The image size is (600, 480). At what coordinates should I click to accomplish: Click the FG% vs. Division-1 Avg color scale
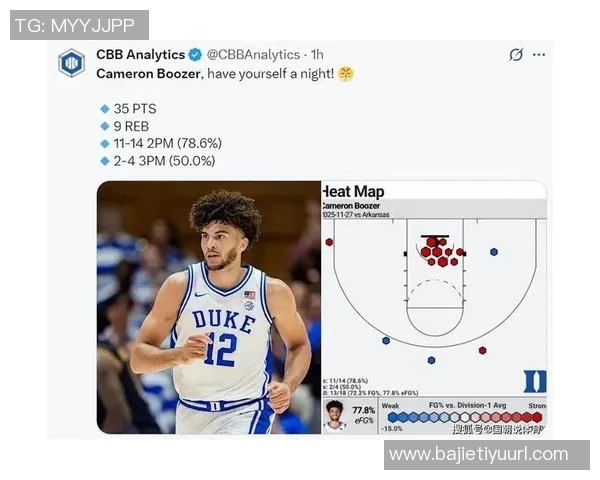464,416
